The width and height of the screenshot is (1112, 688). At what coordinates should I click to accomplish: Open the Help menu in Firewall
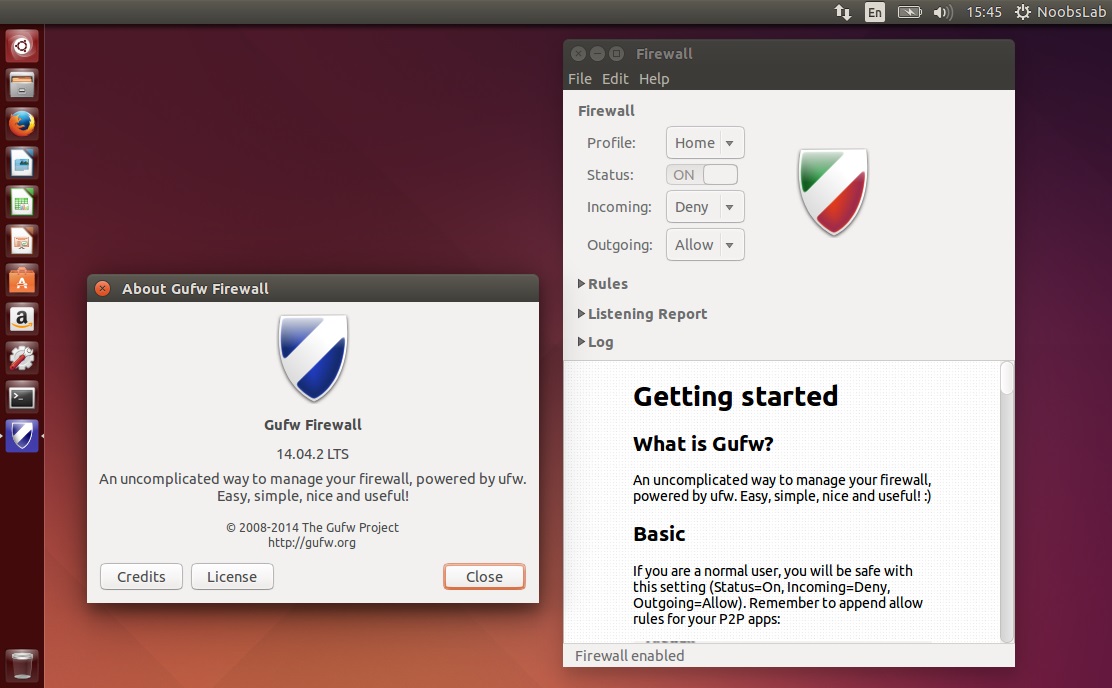654,79
